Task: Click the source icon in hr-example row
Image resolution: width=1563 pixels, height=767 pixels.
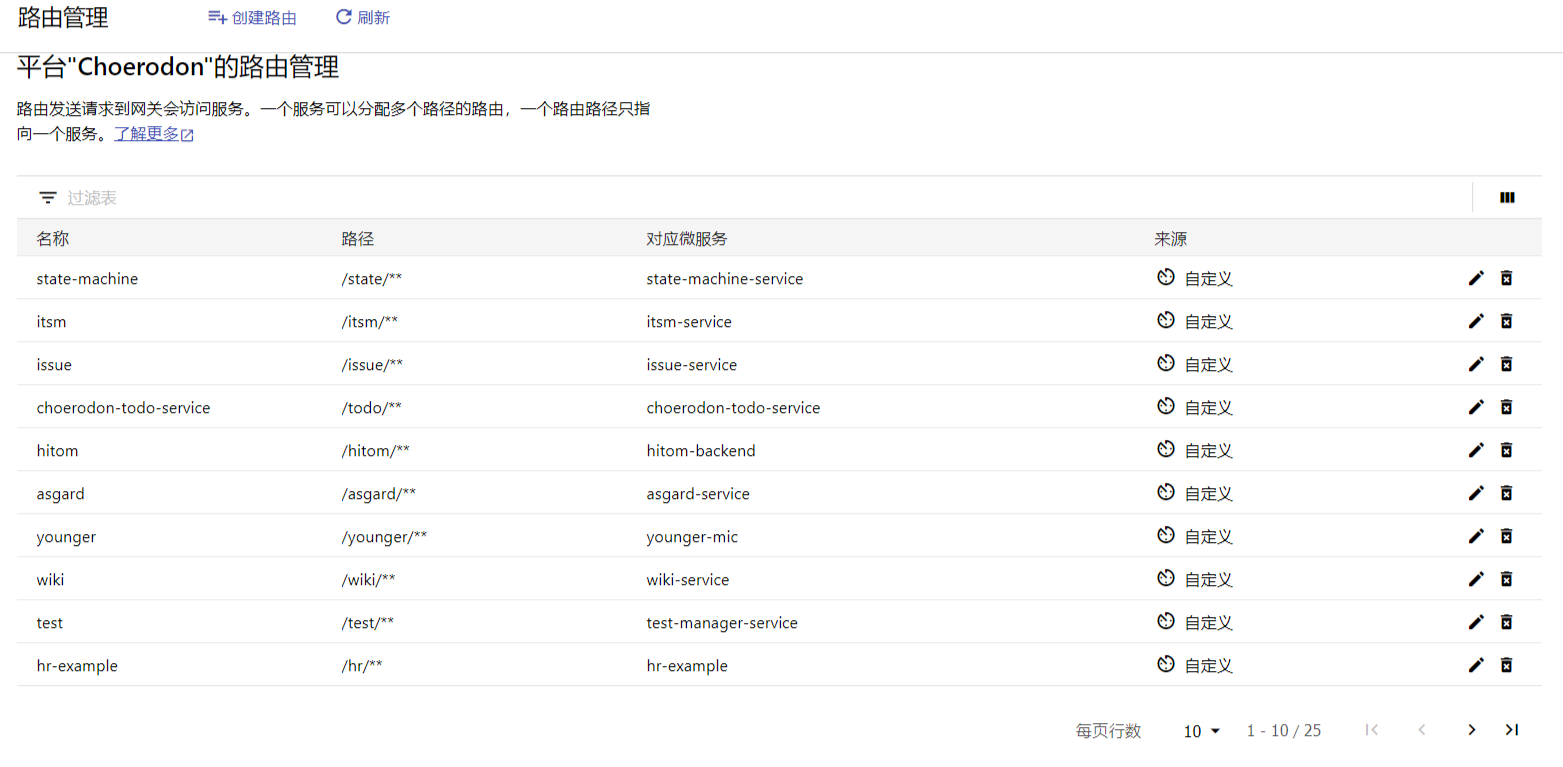Action: [x=1165, y=665]
